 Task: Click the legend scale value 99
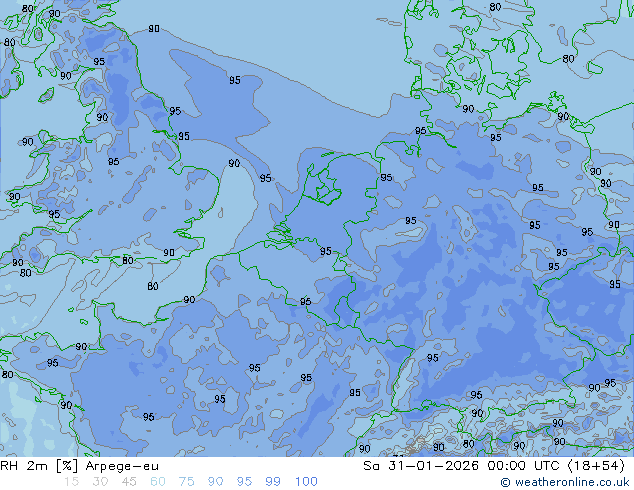point(273,482)
